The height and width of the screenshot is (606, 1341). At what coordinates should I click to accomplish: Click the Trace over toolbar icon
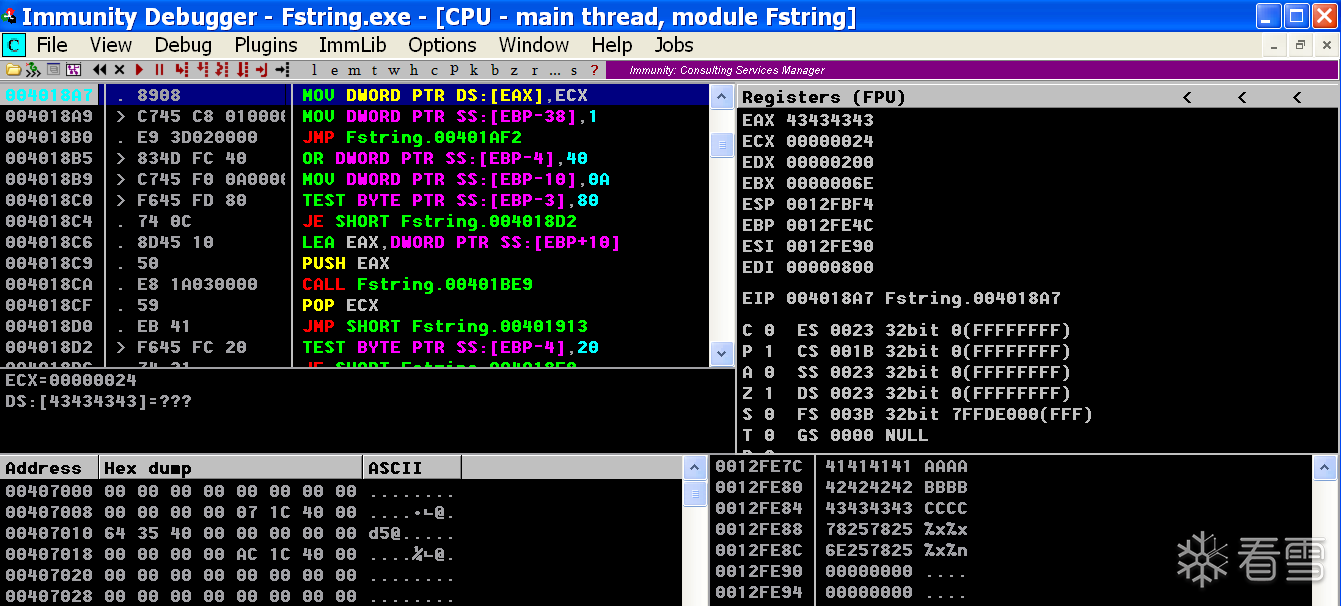pos(242,70)
